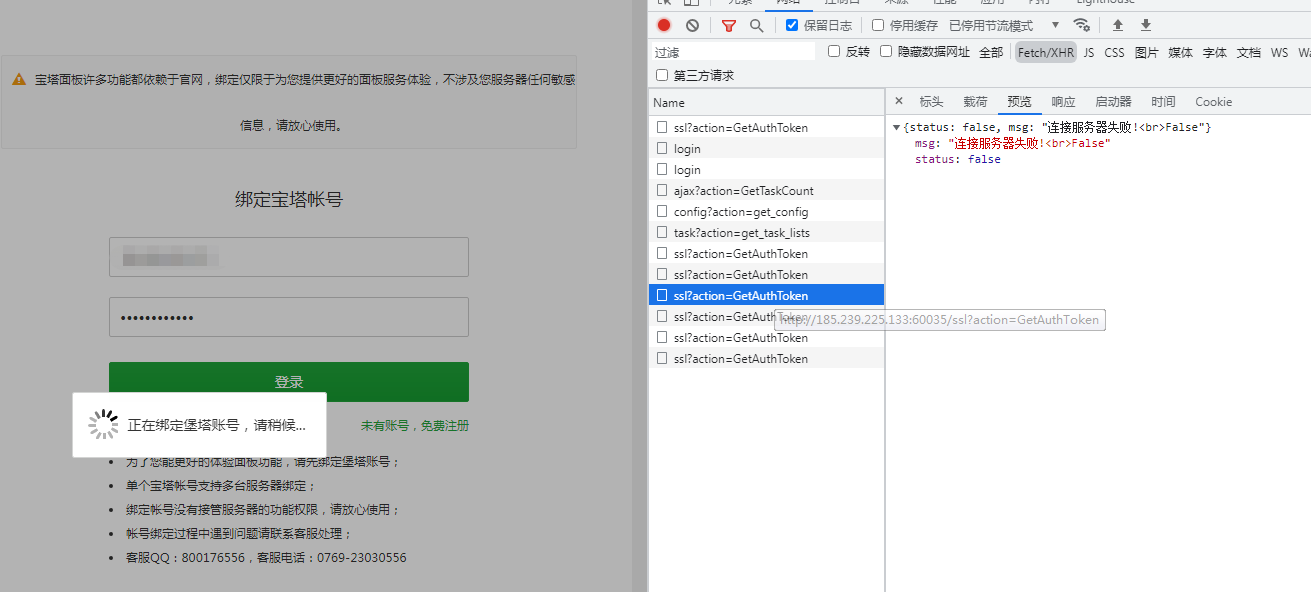The height and width of the screenshot is (592, 1311).
Task: Filter requests by 全部
Action: tap(991, 52)
